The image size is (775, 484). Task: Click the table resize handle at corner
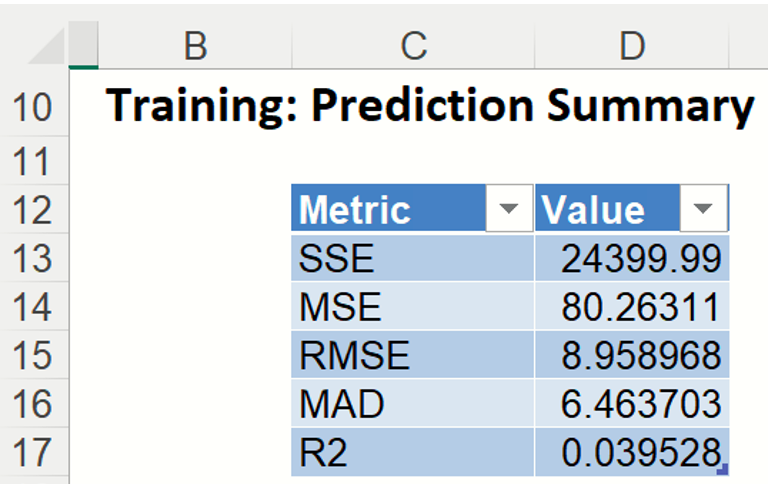(725, 471)
